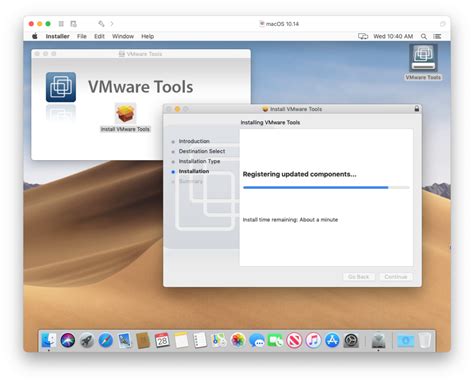474x383 pixels.
Task: Click the macOS 10.14 window title
Action: pos(282,24)
